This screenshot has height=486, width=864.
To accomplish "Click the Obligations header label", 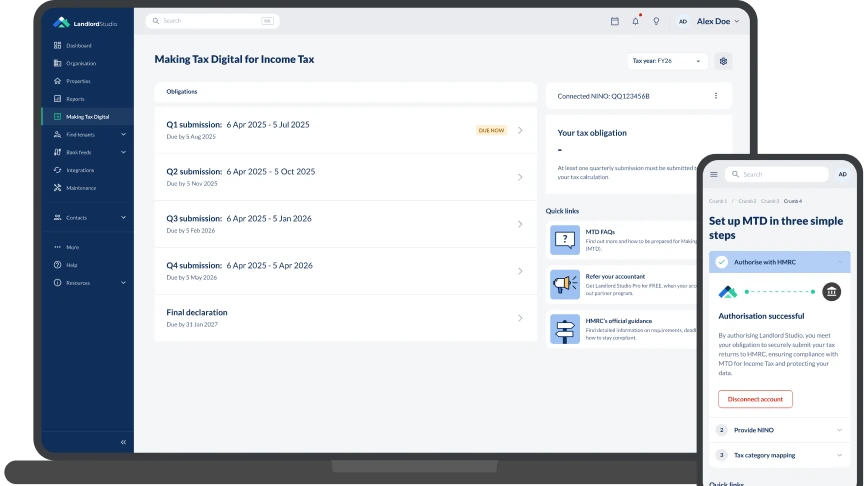I will 182,92.
